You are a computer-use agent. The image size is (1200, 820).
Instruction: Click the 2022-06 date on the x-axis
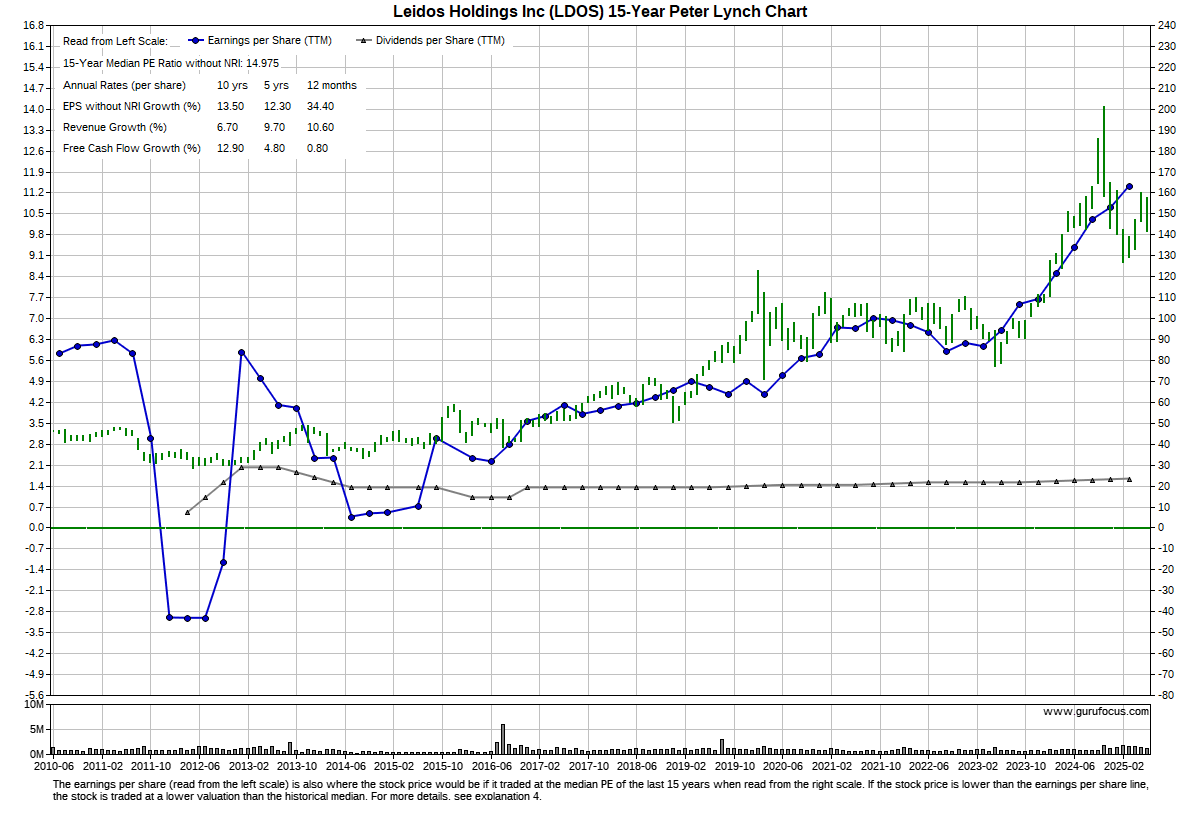point(931,765)
